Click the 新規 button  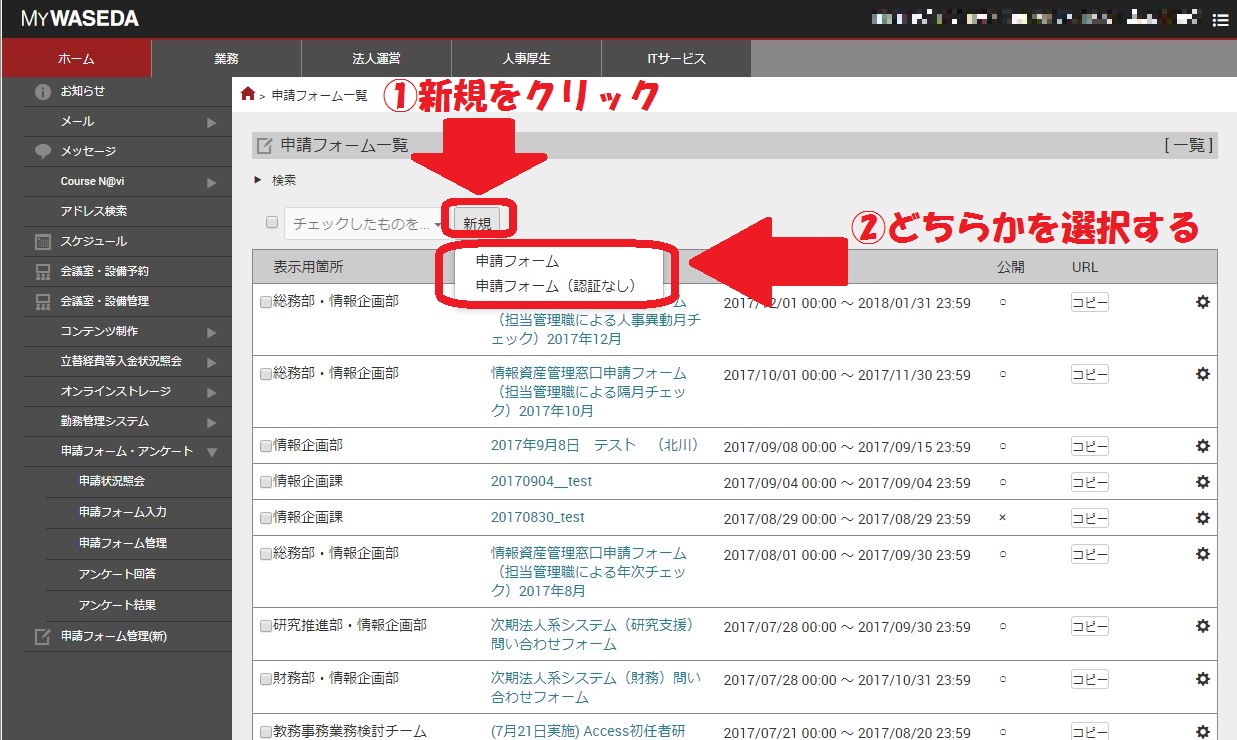477,224
